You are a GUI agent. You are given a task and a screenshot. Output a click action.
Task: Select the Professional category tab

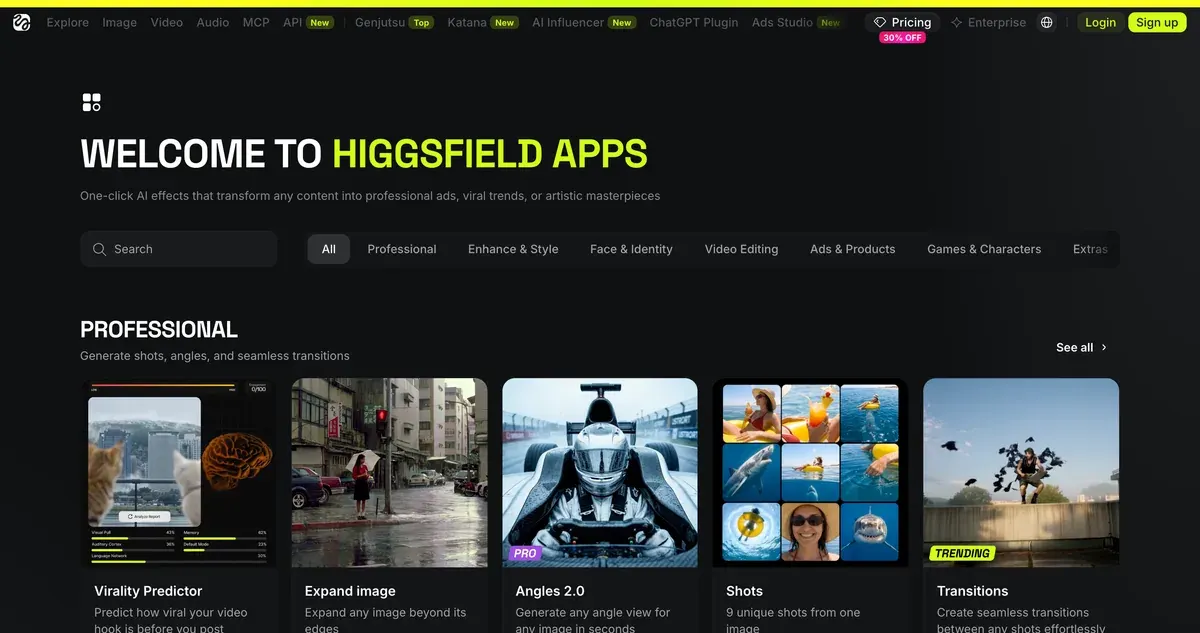(402, 249)
